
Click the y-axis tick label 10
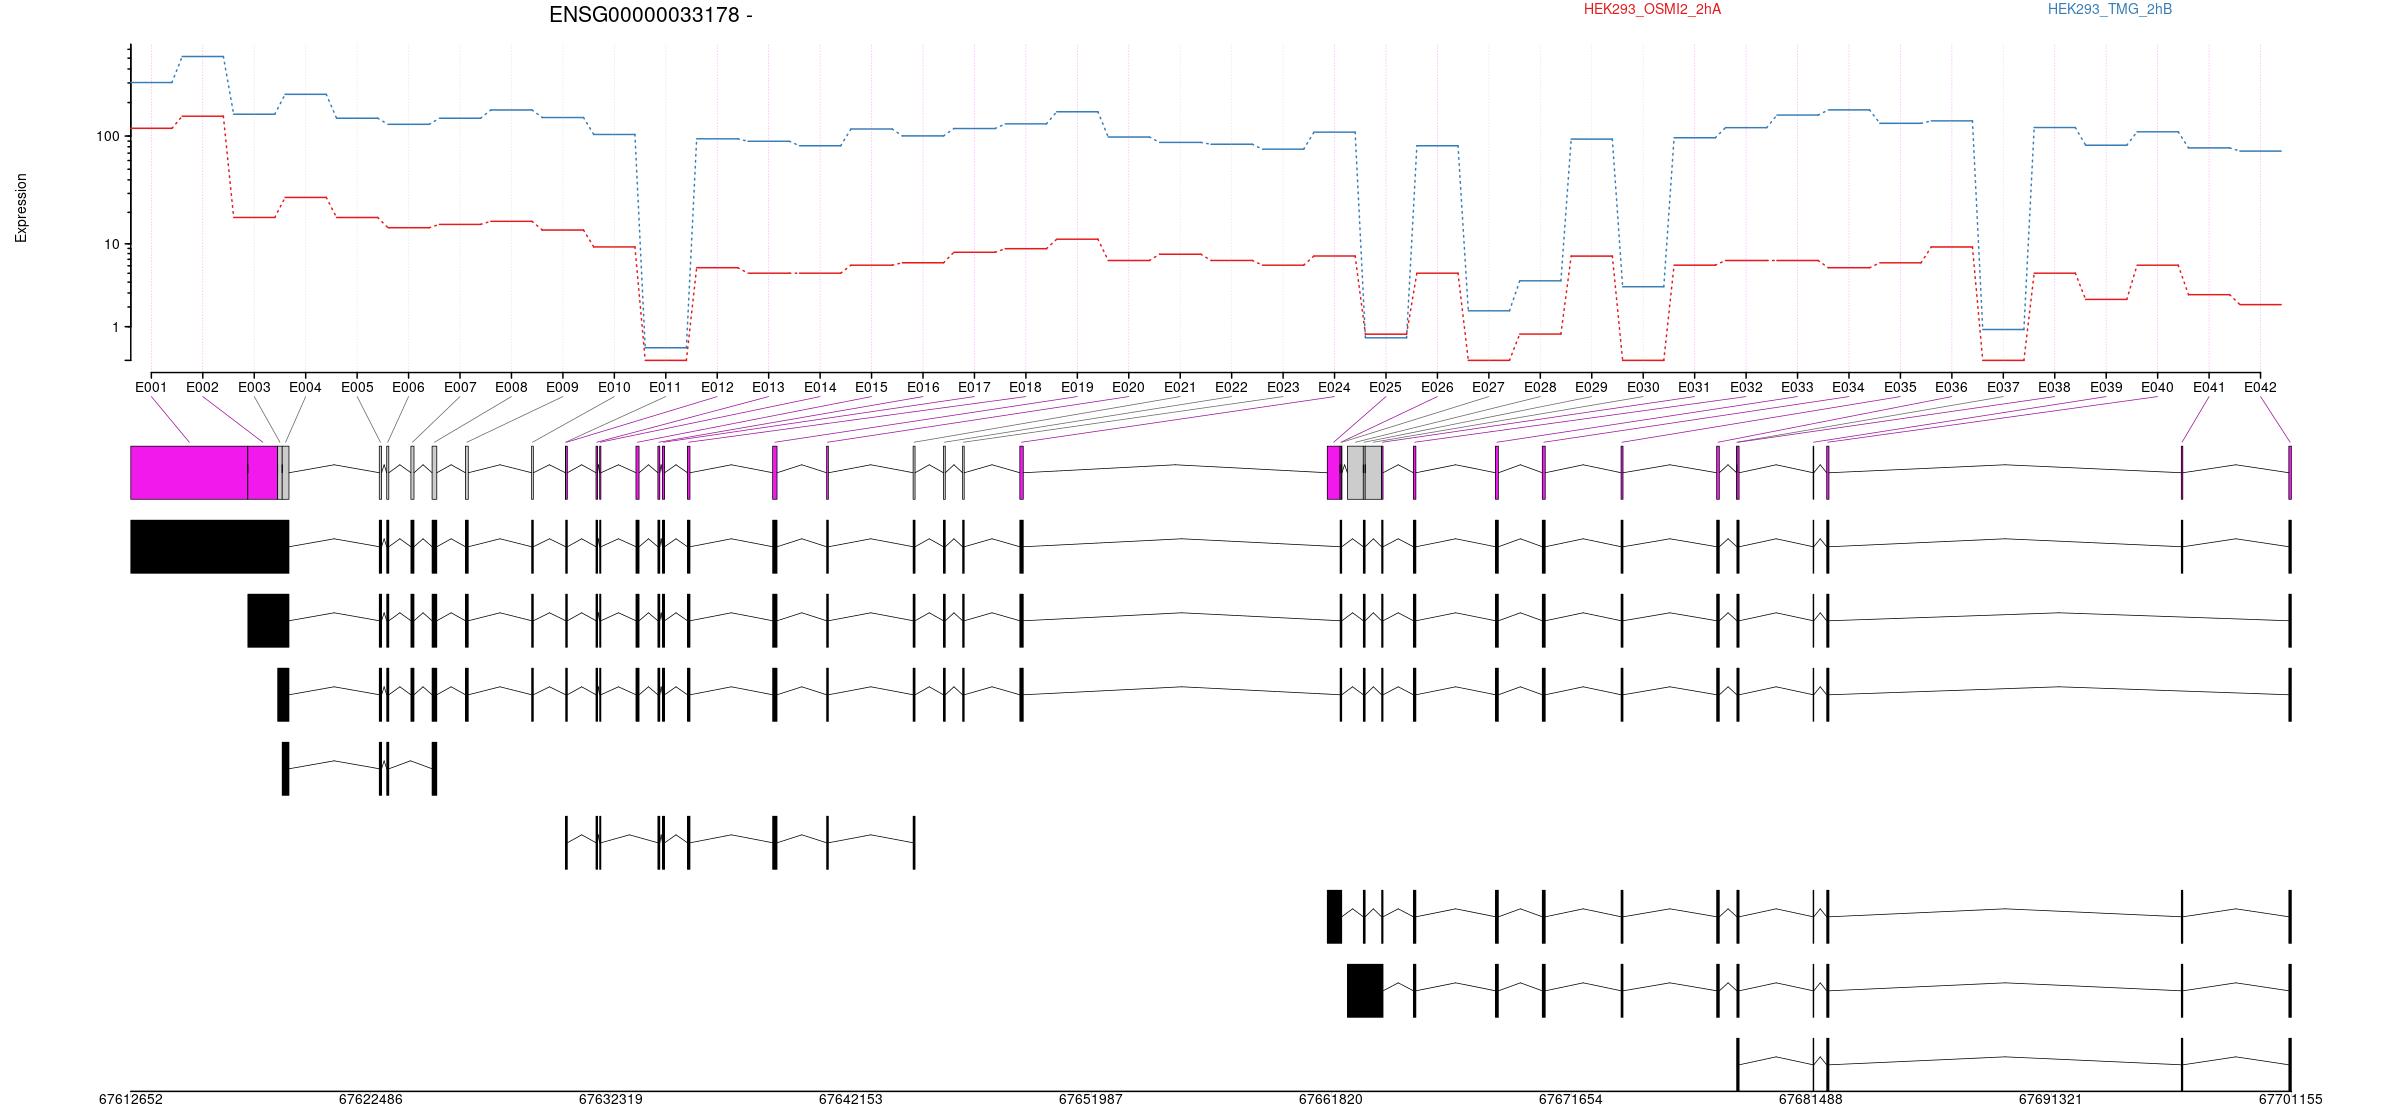111,245
